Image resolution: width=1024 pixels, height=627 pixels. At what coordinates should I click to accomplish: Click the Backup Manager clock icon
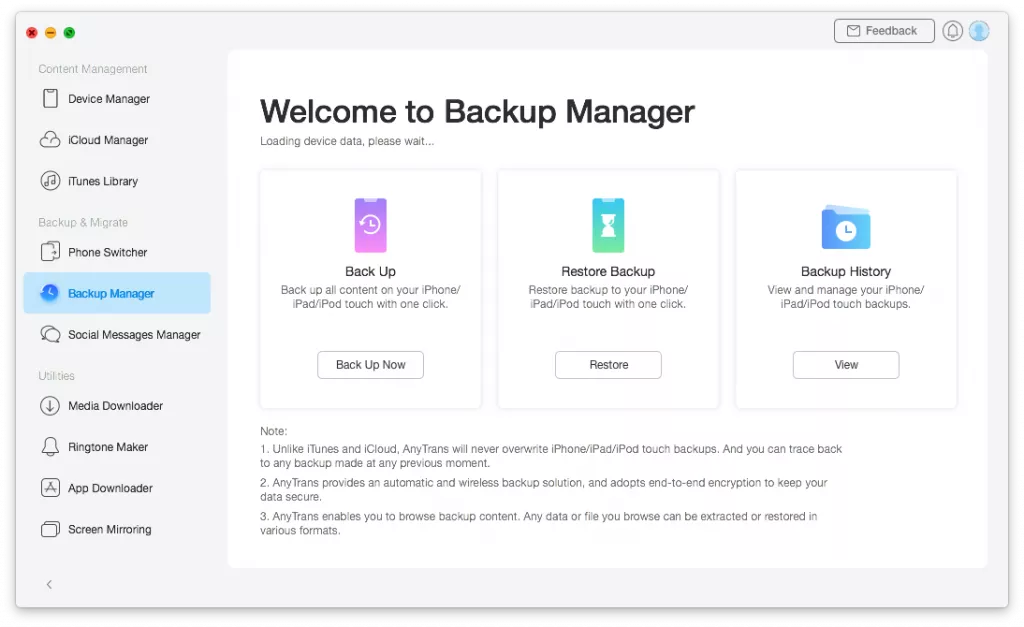pos(50,293)
